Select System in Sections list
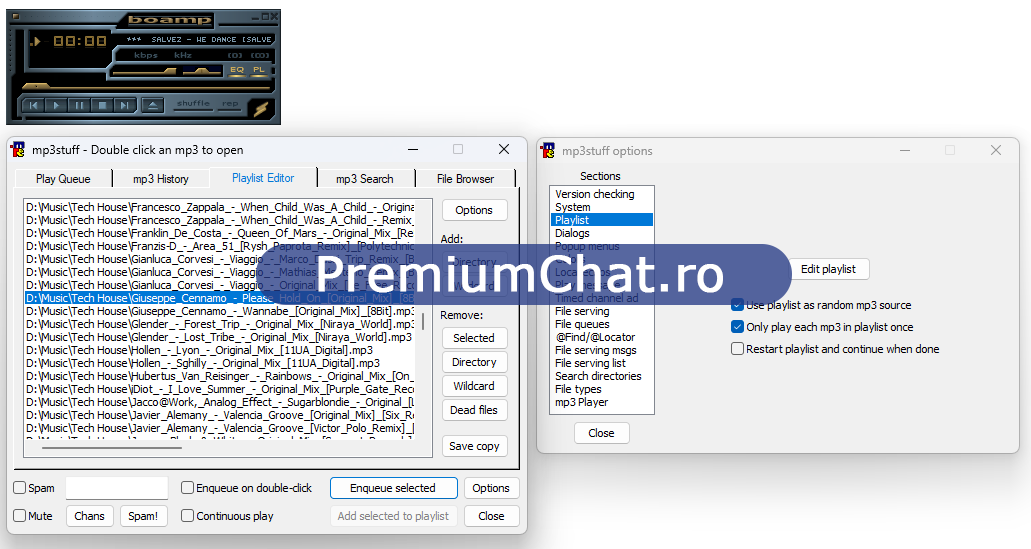This screenshot has height=549, width=1031. click(x=602, y=207)
